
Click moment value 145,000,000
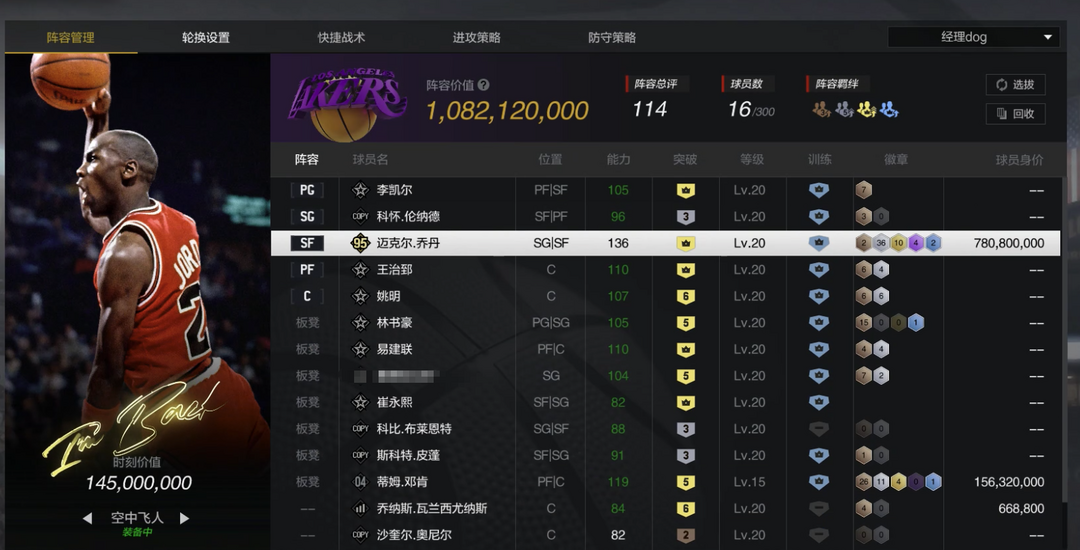pos(138,483)
